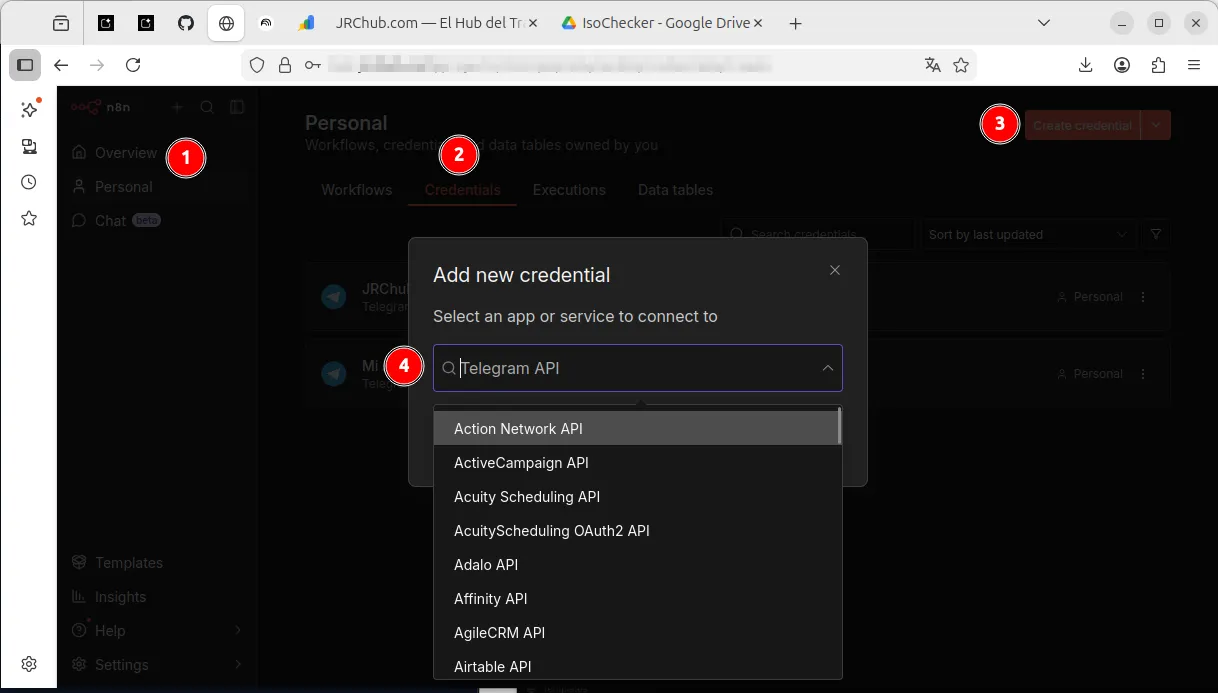The width and height of the screenshot is (1218, 693).
Task: Open the bookmarks star in the browser sidebar
Action: coord(29,218)
